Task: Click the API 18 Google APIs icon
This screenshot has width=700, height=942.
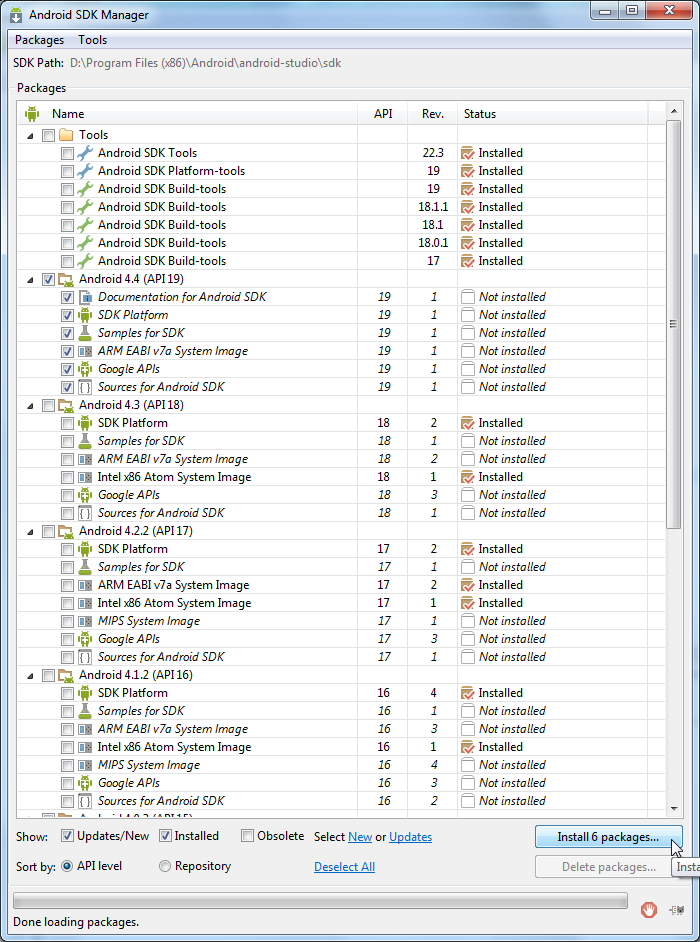Action: (85, 495)
